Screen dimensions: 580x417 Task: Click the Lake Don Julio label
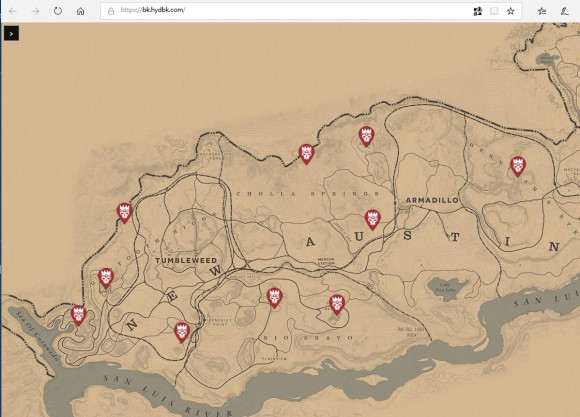click(446, 287)
